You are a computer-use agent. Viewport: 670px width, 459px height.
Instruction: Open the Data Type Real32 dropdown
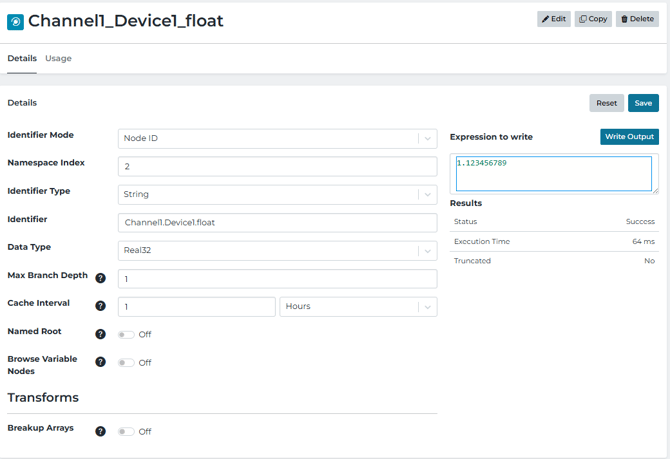[277, 251]
